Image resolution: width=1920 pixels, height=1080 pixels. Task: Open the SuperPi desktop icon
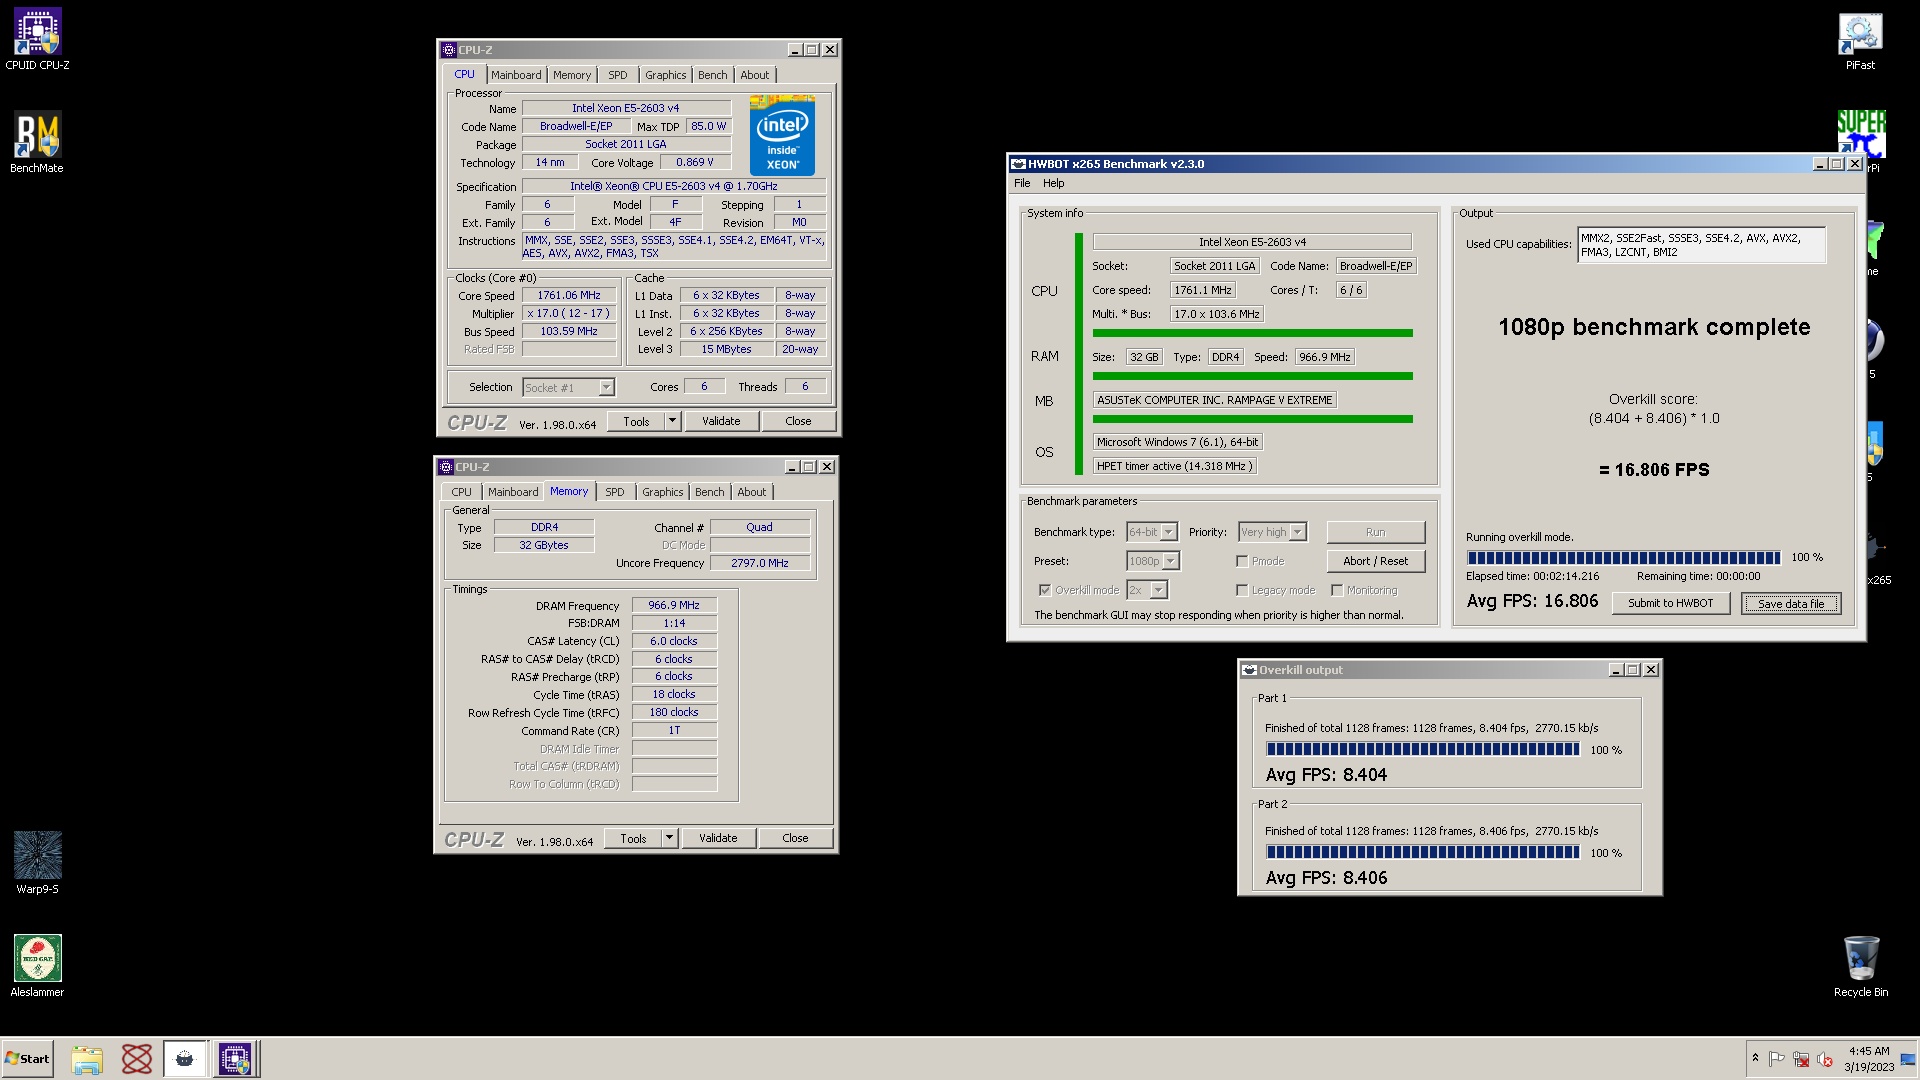coord(1861,134)
